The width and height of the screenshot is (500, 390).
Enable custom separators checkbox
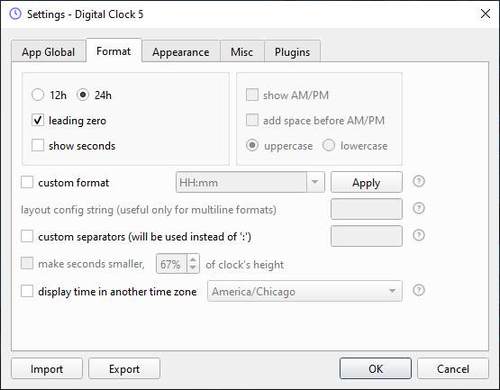pos(27,236)
